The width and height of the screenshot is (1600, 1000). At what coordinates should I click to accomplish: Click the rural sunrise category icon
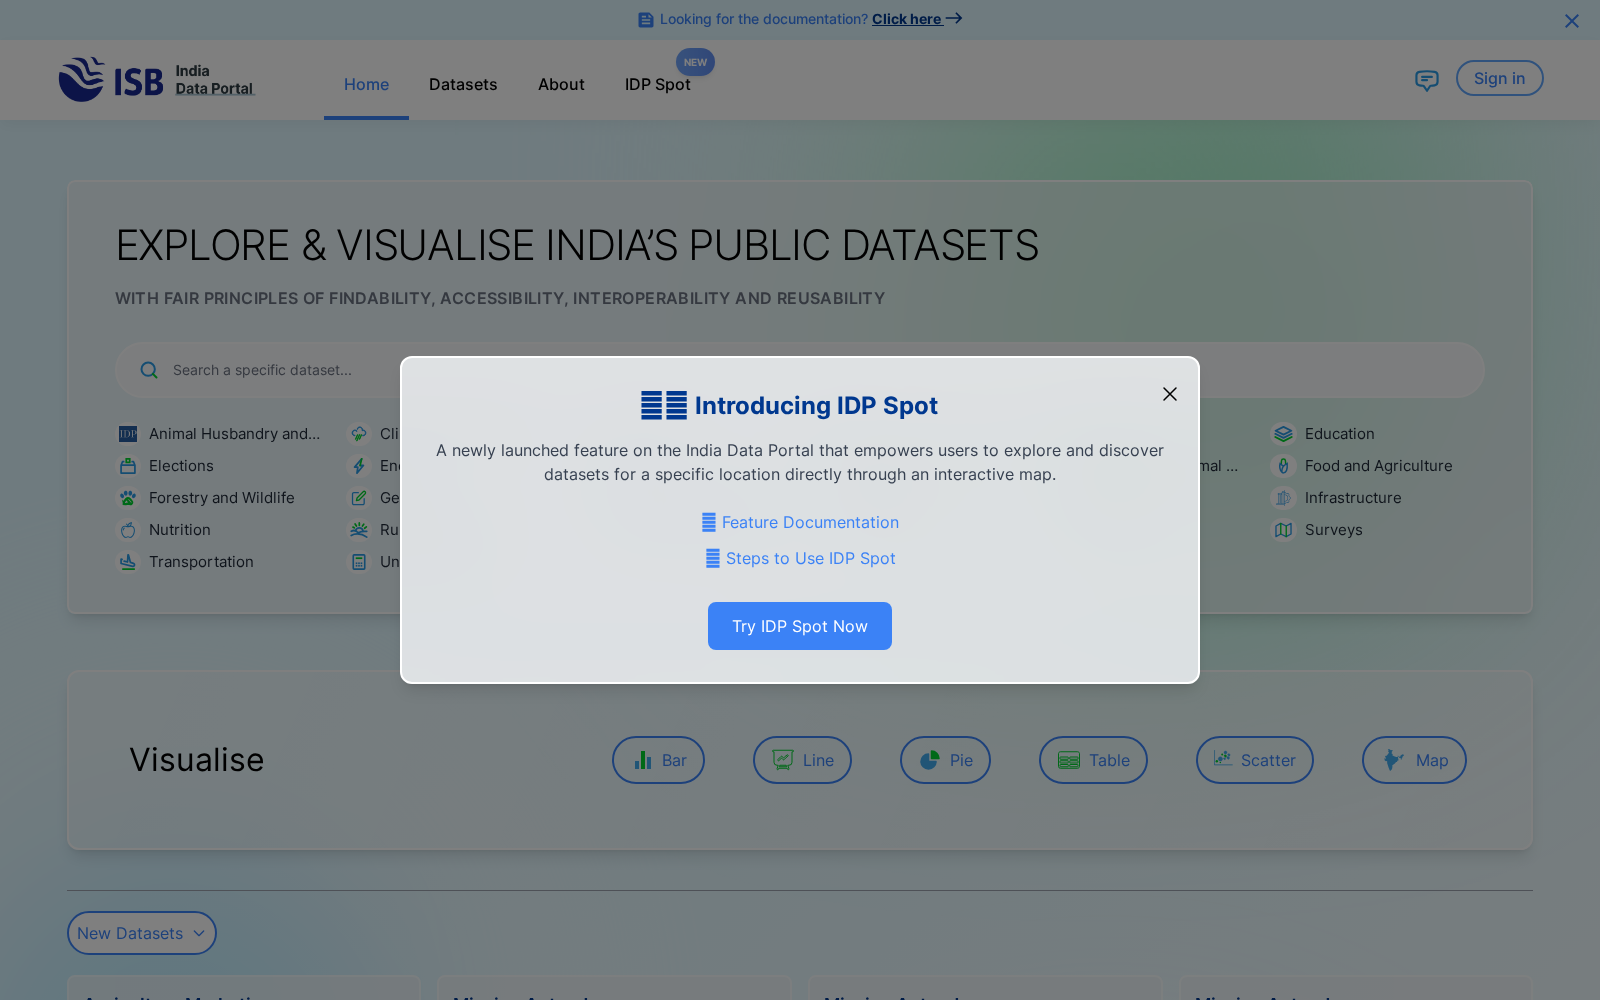coord(359,530)
